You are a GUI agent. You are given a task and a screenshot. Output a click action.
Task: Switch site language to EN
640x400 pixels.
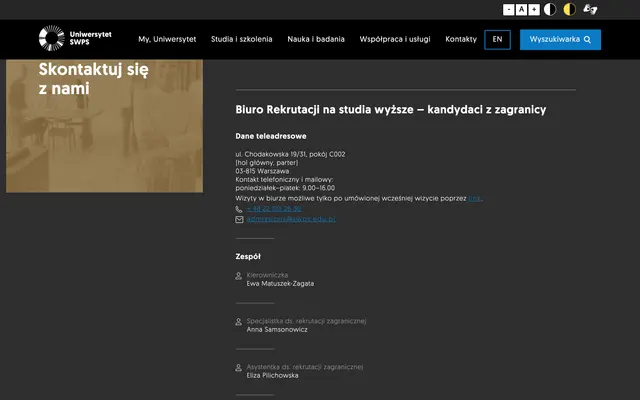click(497, 40)
